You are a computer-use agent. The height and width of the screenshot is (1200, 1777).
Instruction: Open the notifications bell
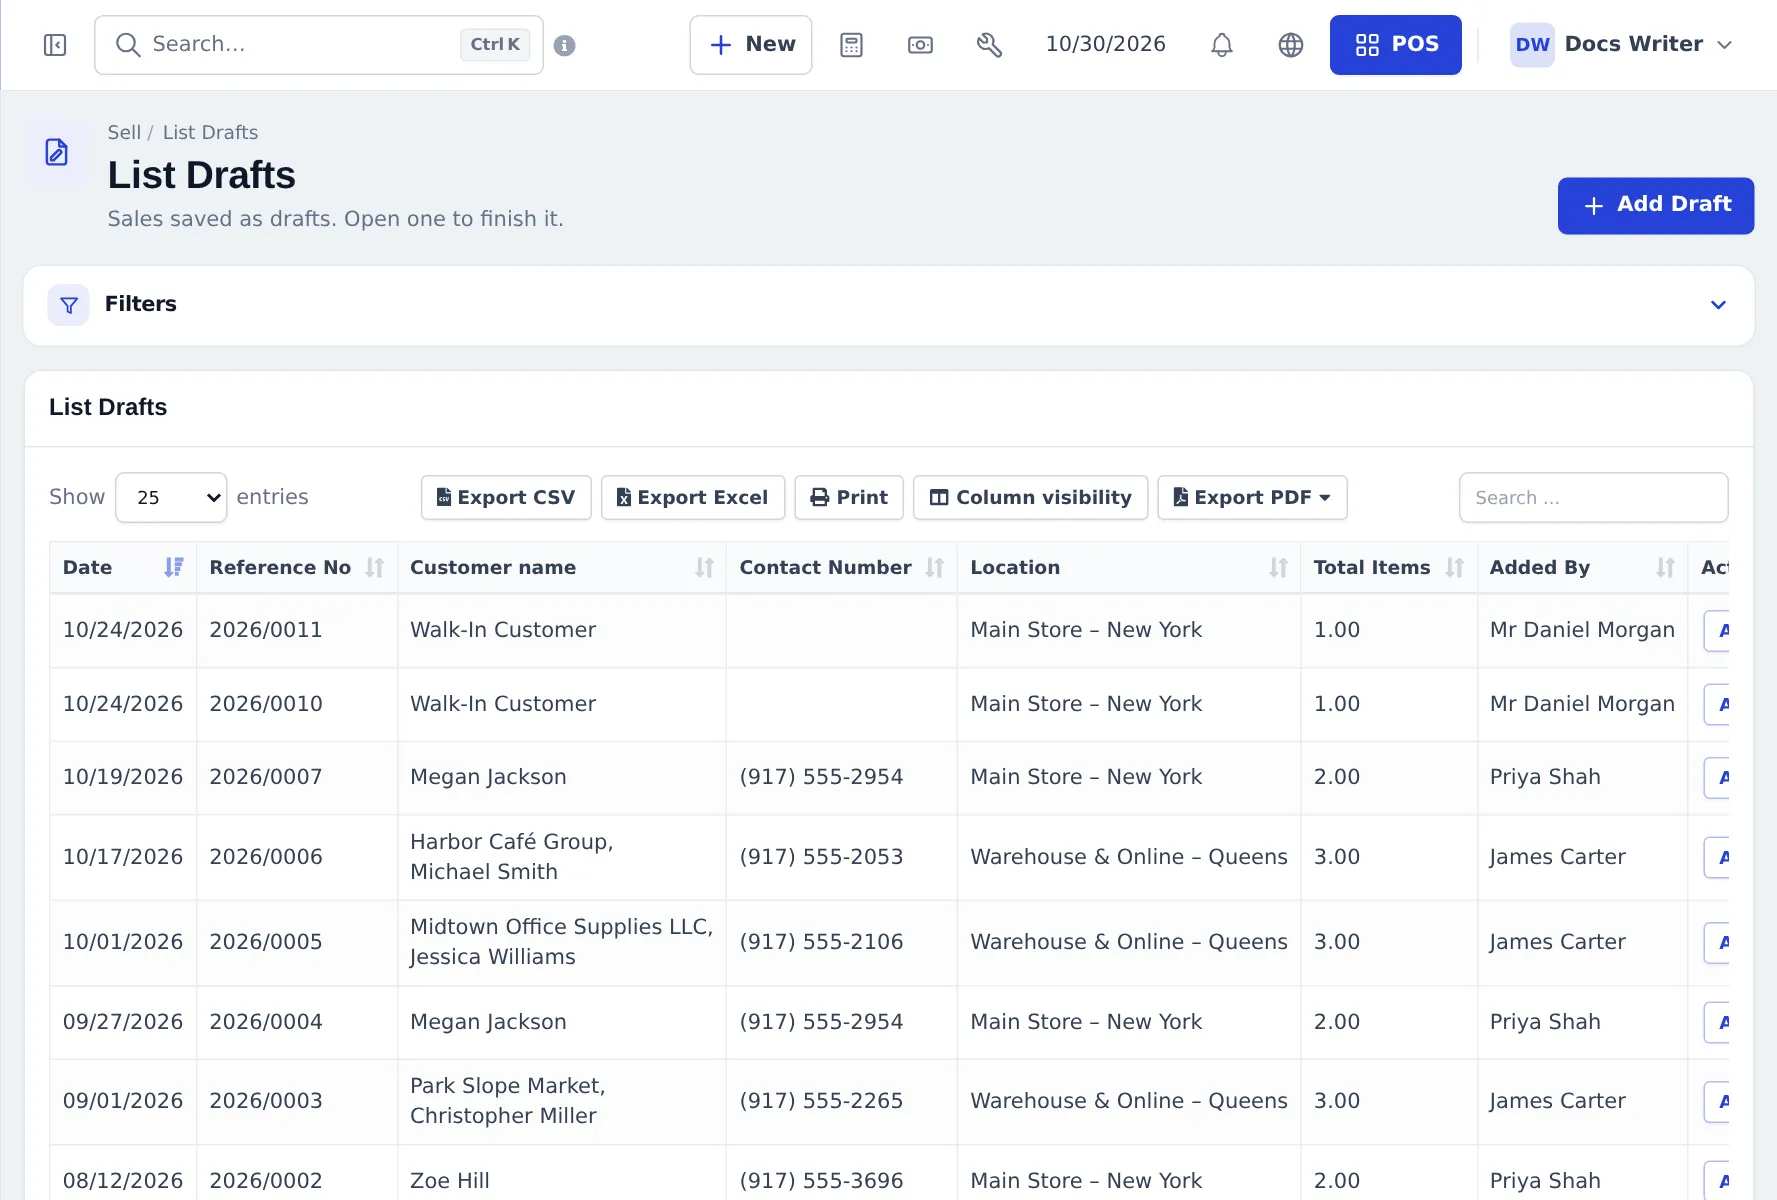point(1222,45)
